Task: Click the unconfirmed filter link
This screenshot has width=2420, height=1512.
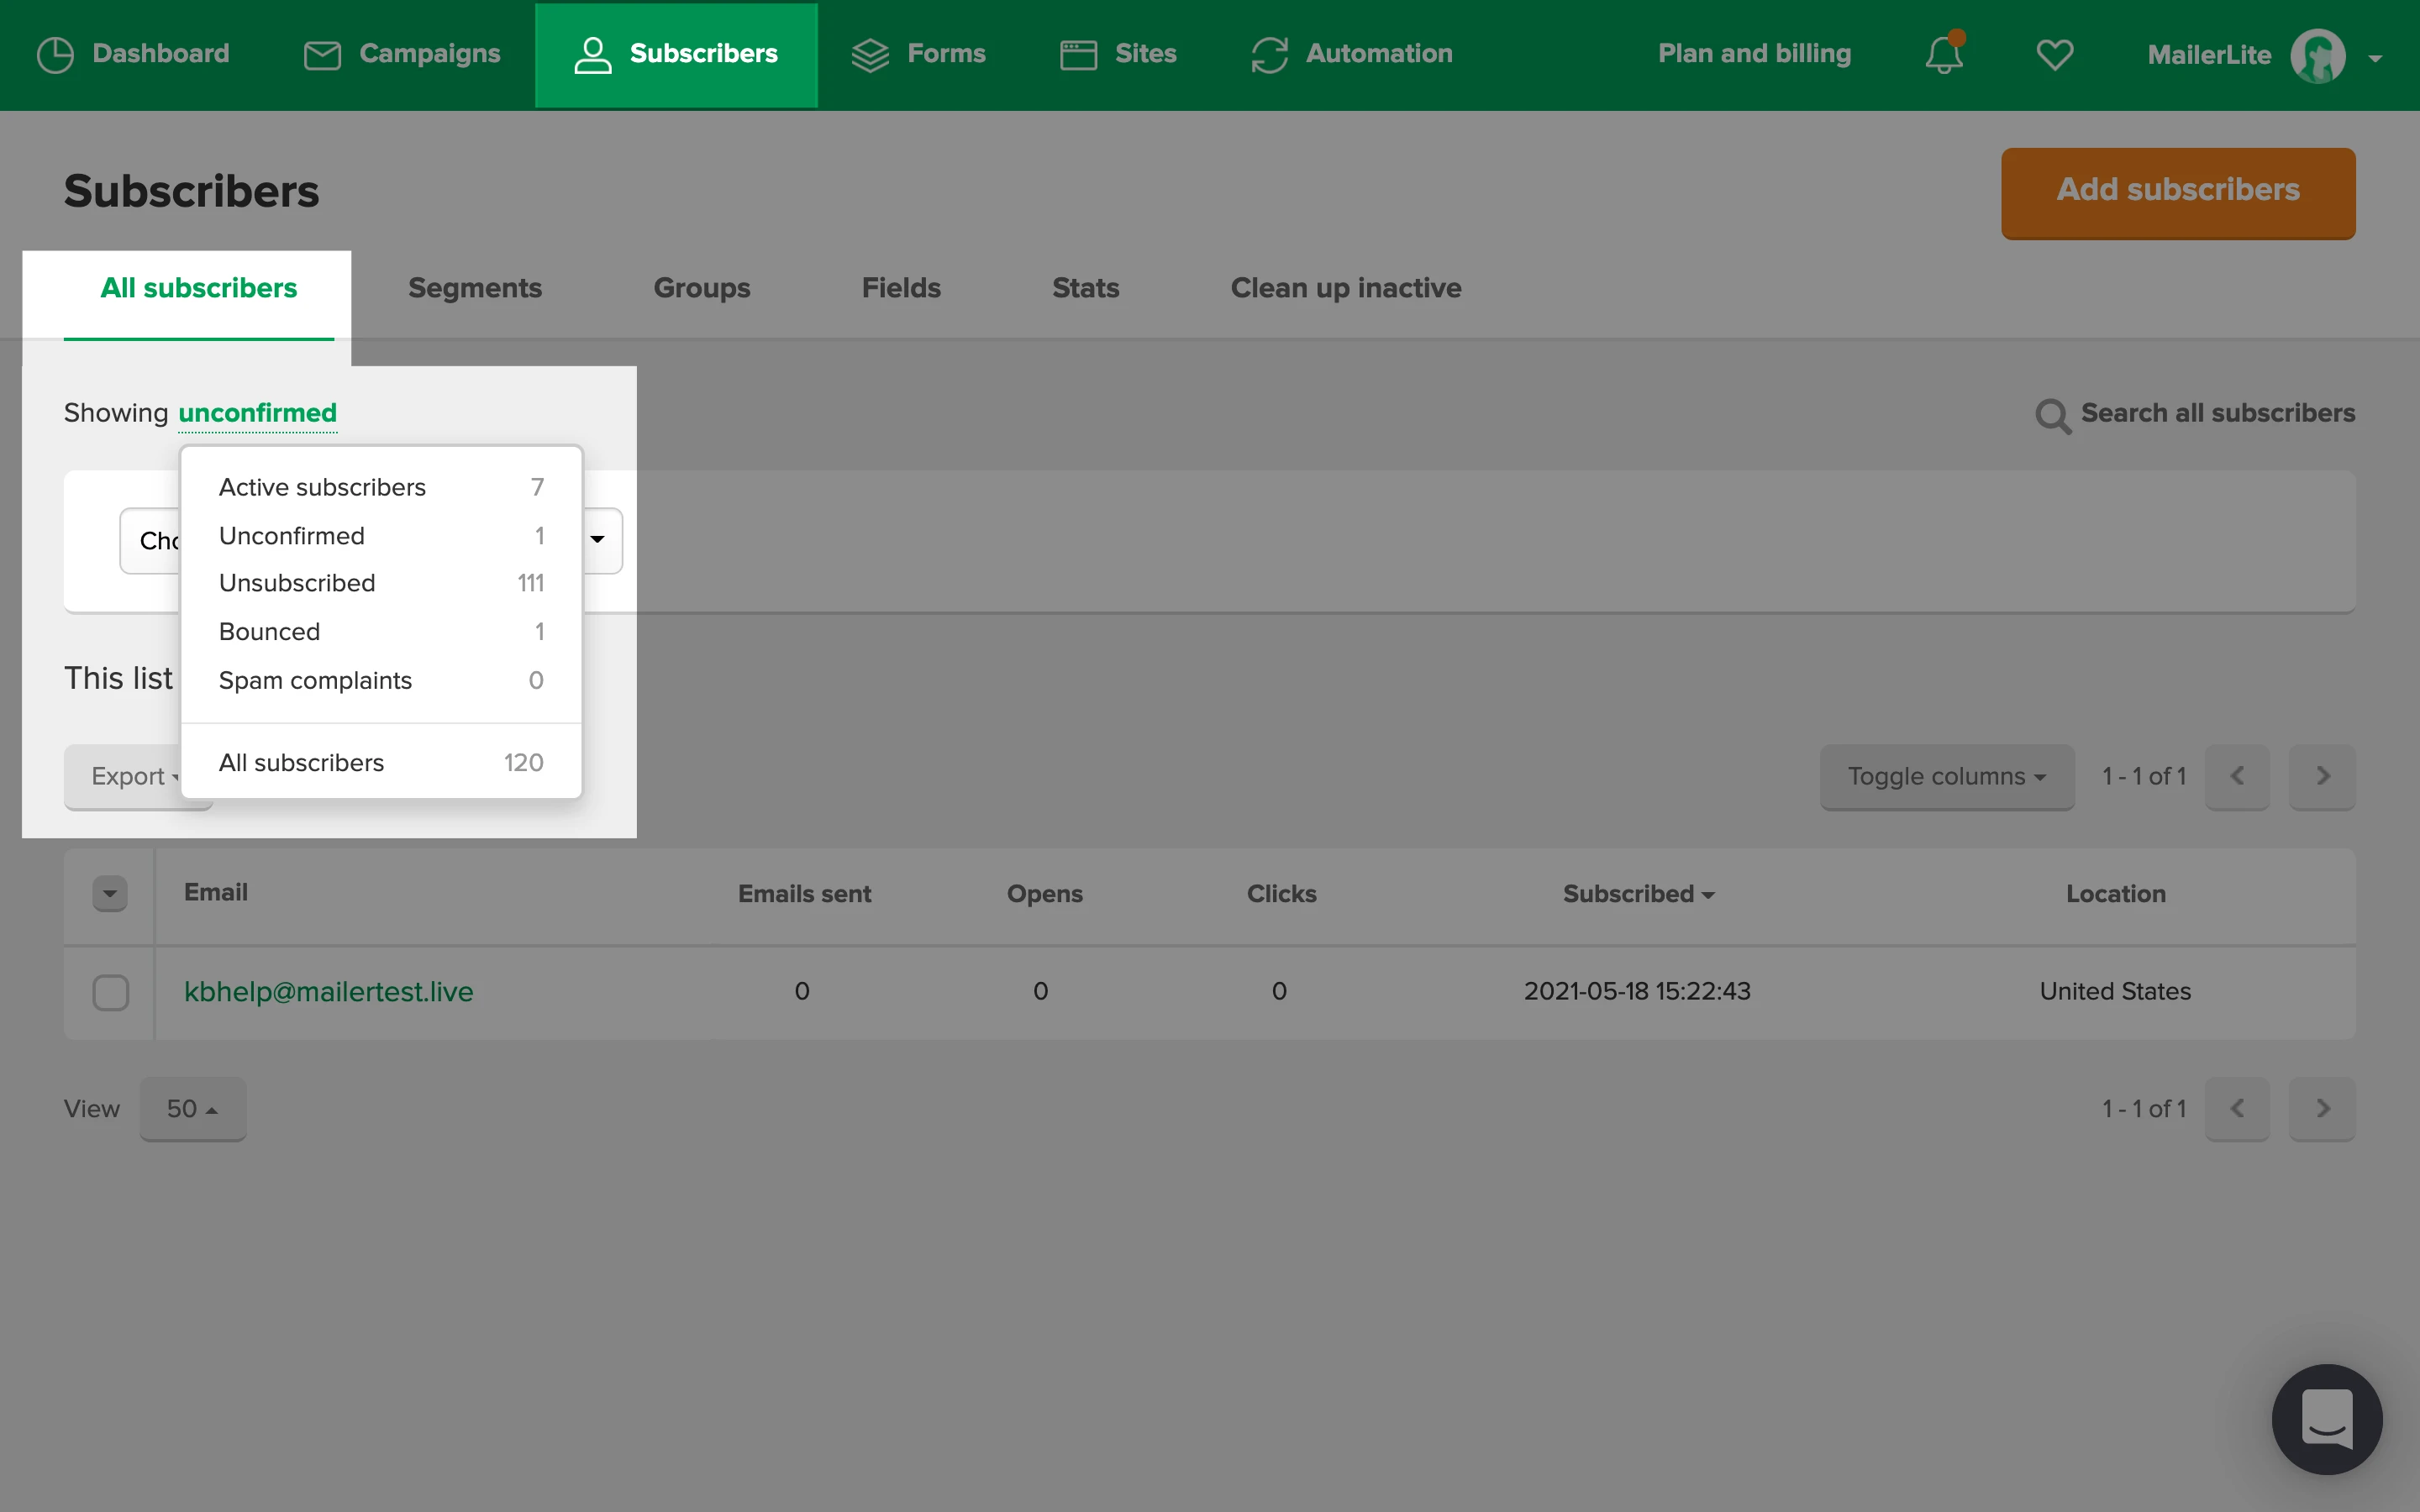Action: click(257, 413)
